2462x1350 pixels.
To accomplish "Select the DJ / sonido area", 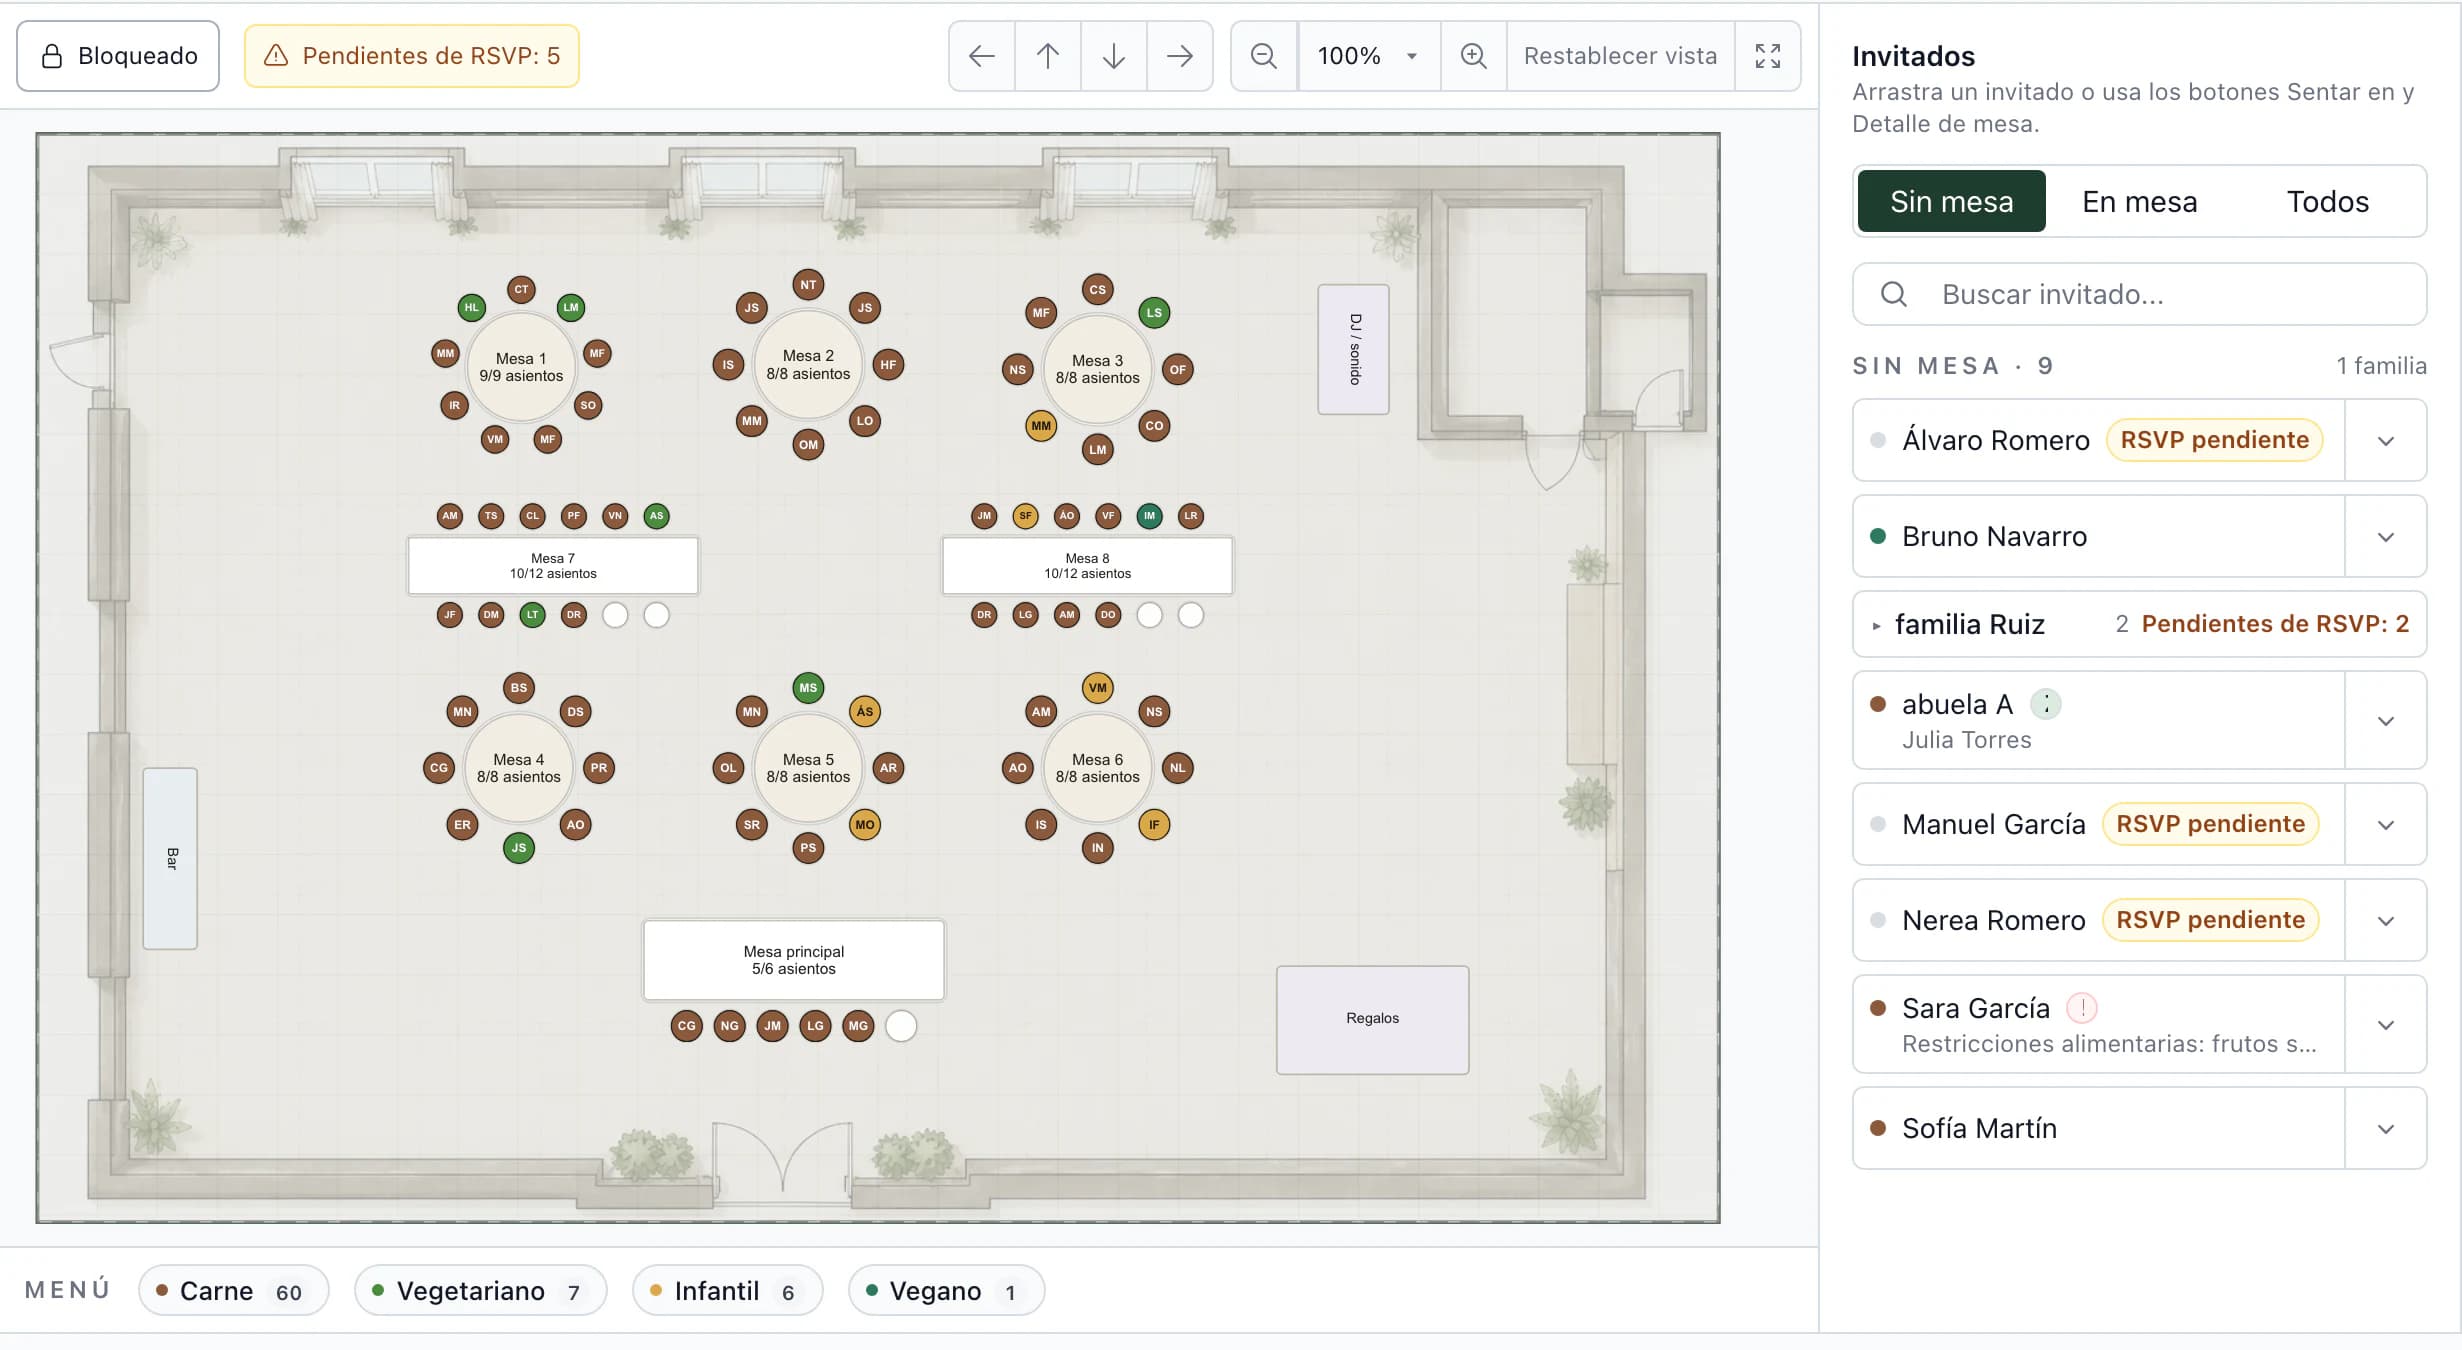I will tap(1354, 349).
